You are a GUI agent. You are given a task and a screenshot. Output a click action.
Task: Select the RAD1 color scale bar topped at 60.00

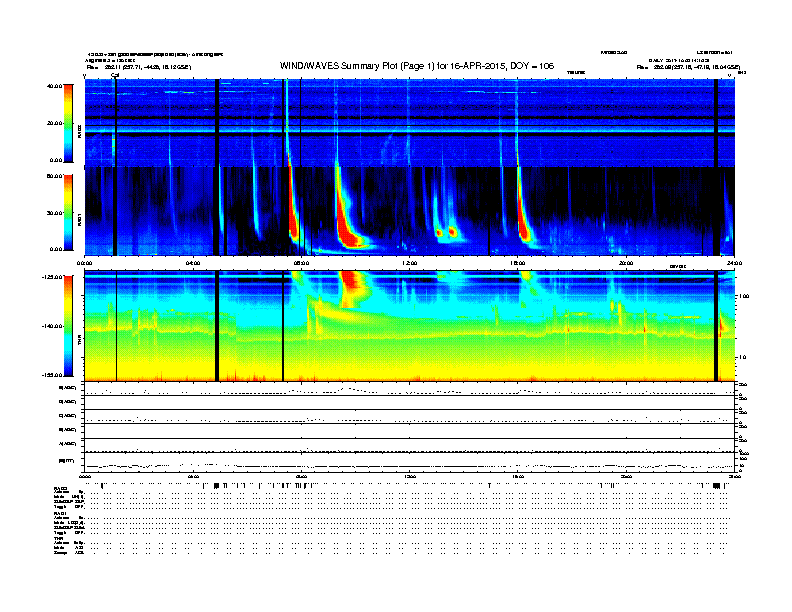68,213
